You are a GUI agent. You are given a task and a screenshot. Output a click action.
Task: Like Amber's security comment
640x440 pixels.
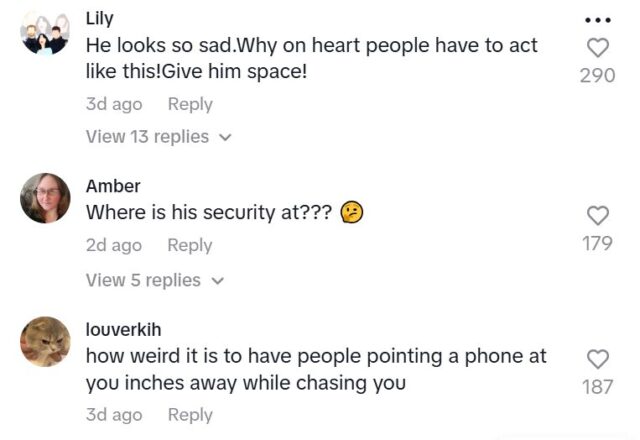(597, 215)
